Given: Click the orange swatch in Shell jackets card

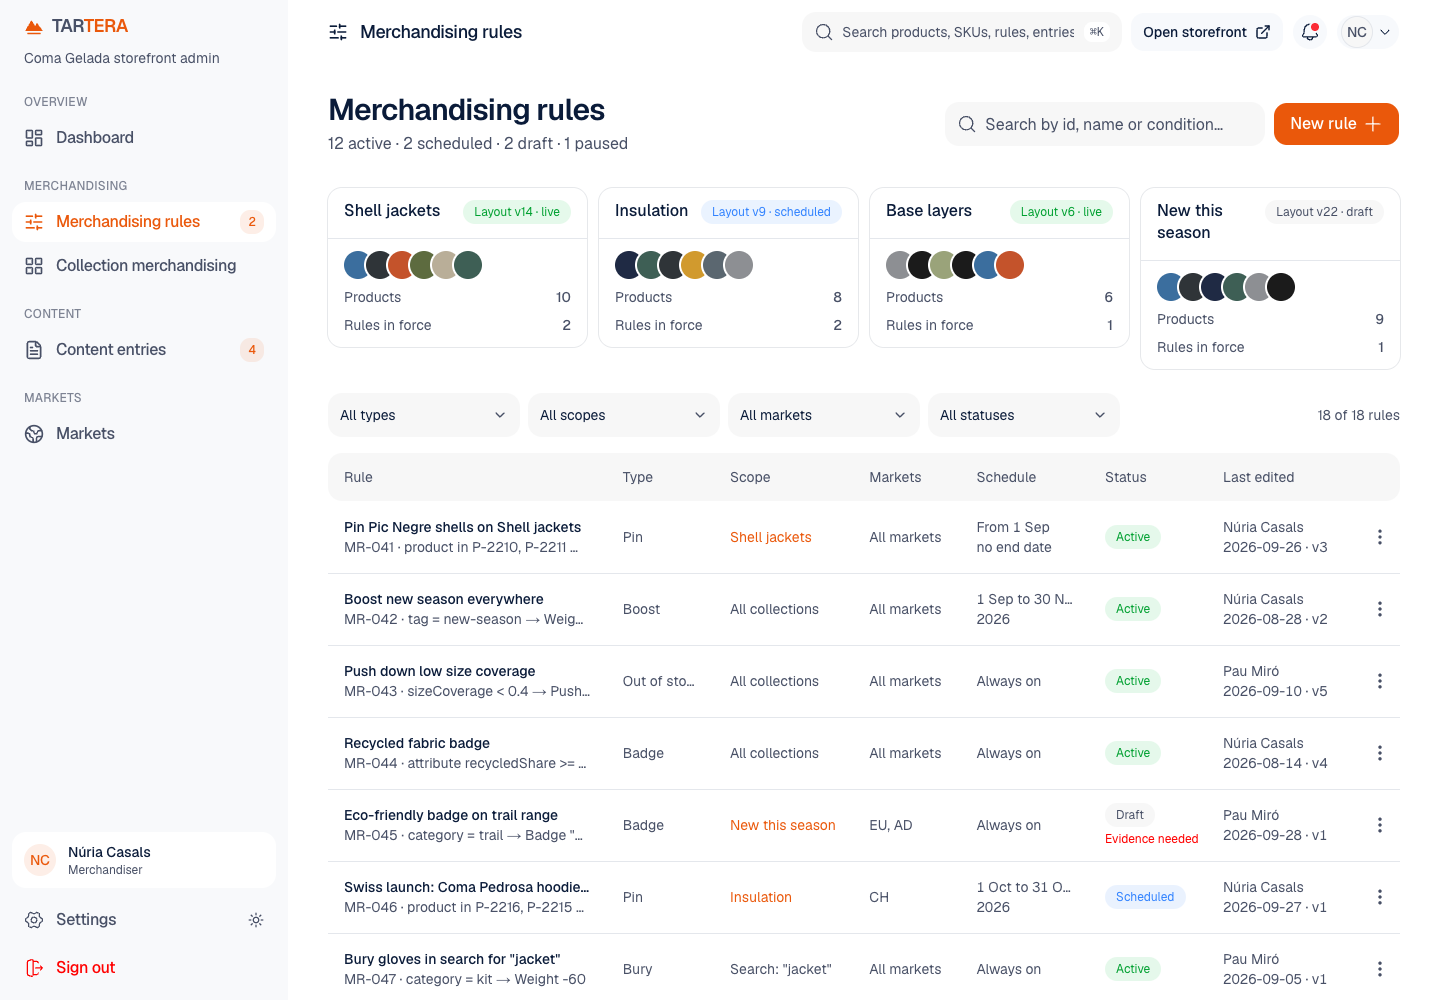Looking at the screenshot, I should pyautogui.click(x=402, y=265).
